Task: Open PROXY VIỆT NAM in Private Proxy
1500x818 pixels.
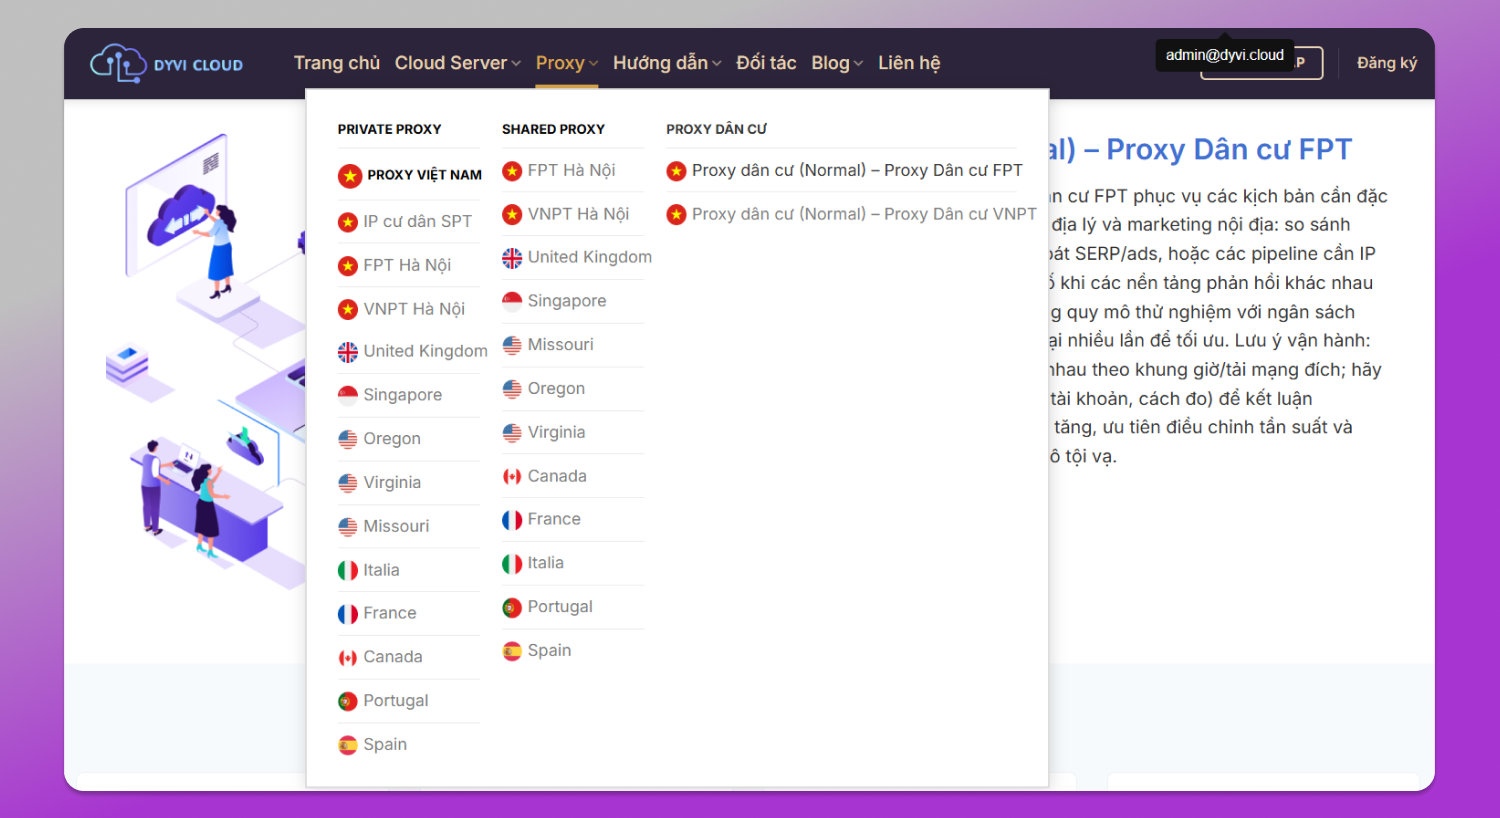Action: (x=424, y=175)
